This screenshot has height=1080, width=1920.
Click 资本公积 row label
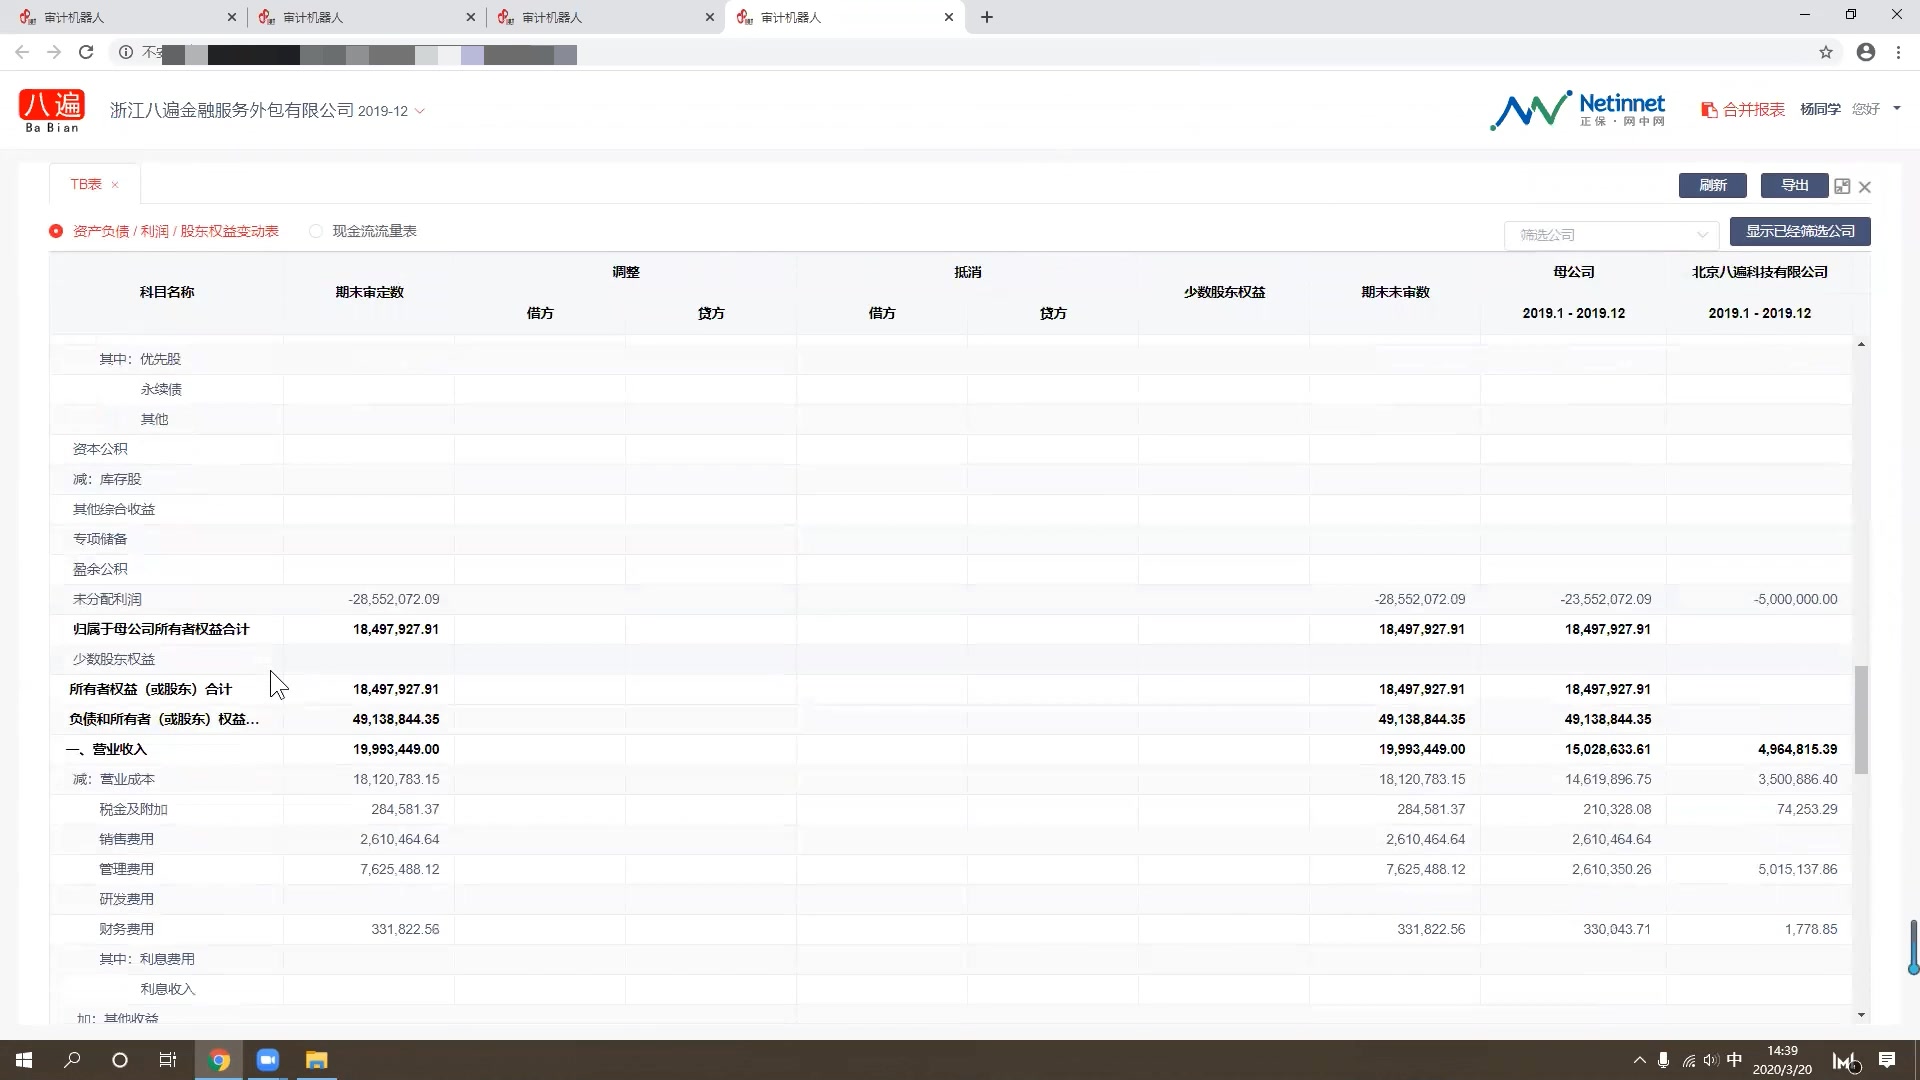click(x=100, y=449)
